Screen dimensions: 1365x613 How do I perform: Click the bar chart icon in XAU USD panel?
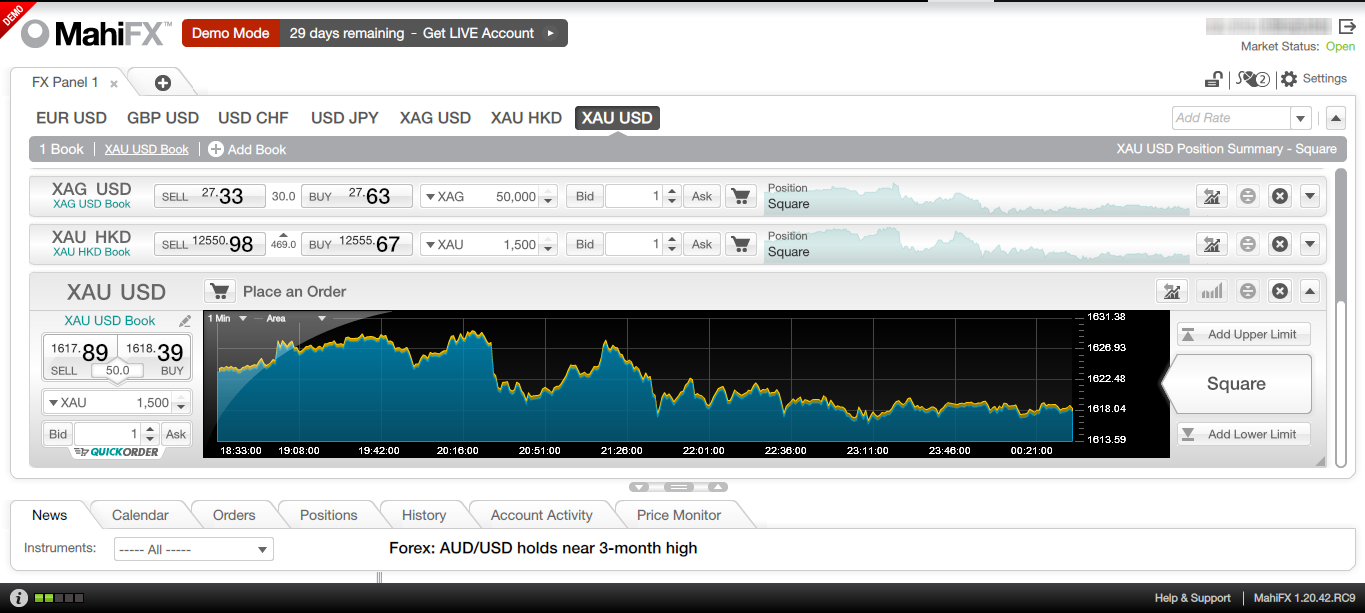(x=1211, y=291)
